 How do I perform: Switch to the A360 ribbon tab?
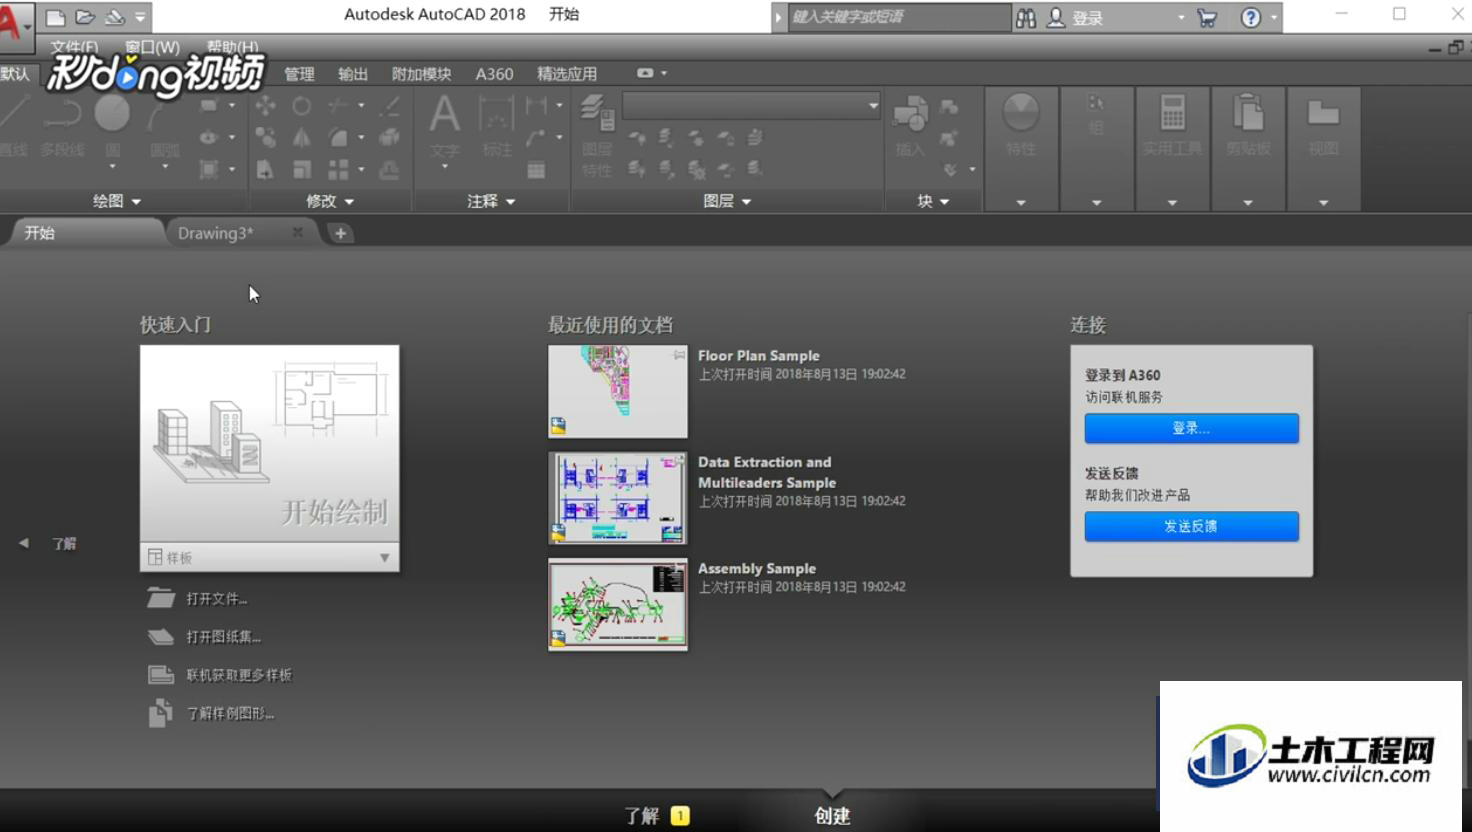(x=494, y=74)
